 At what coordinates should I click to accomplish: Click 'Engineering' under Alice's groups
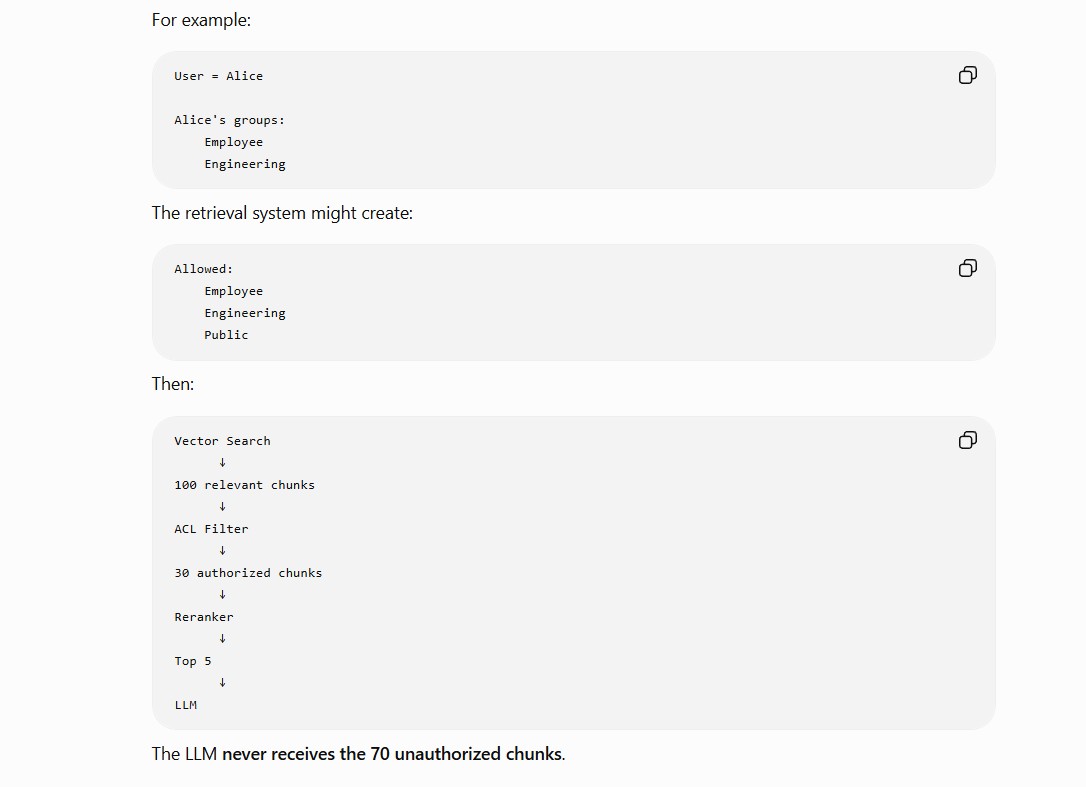click(244, 164)
